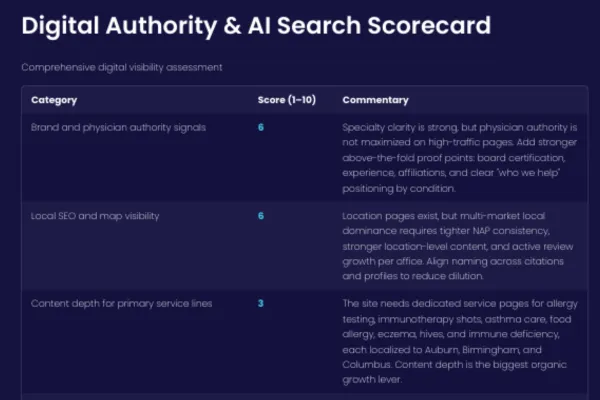600x400 pixels.
Task: Select Content depth for primary service lines
Action: click(x=121, y=304)
